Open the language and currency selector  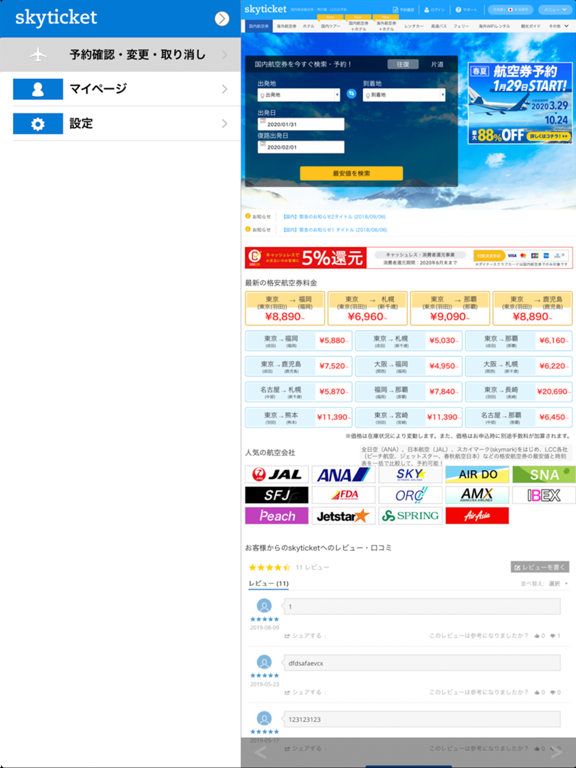coord(510,10)
